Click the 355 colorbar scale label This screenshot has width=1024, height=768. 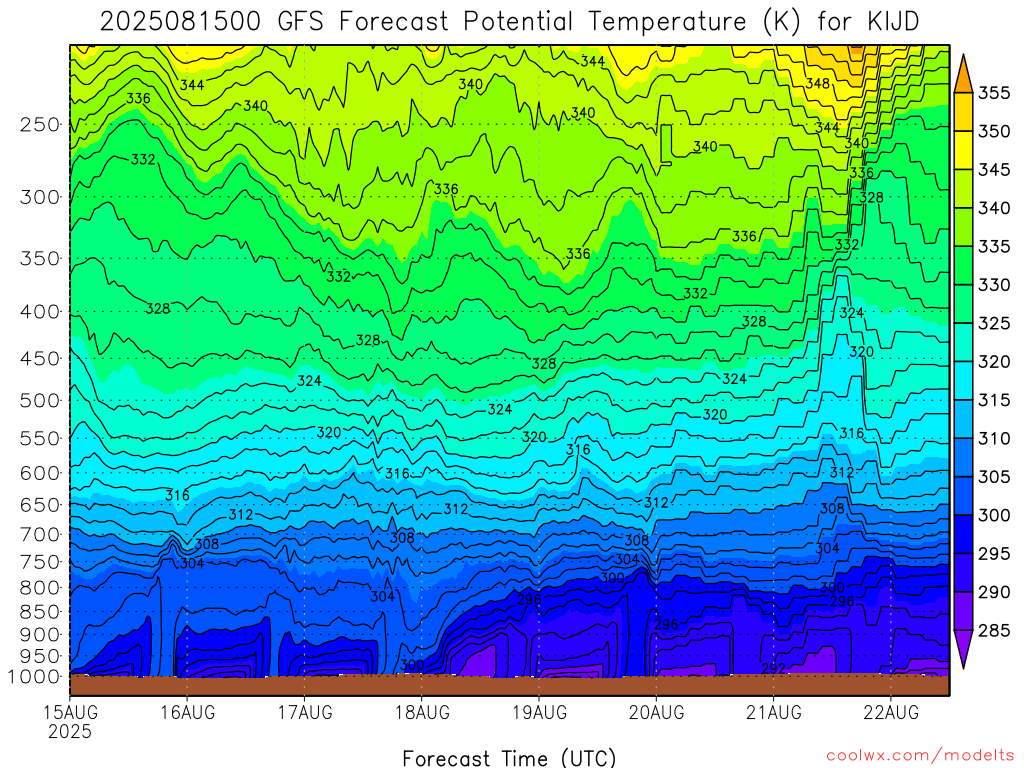994,93
